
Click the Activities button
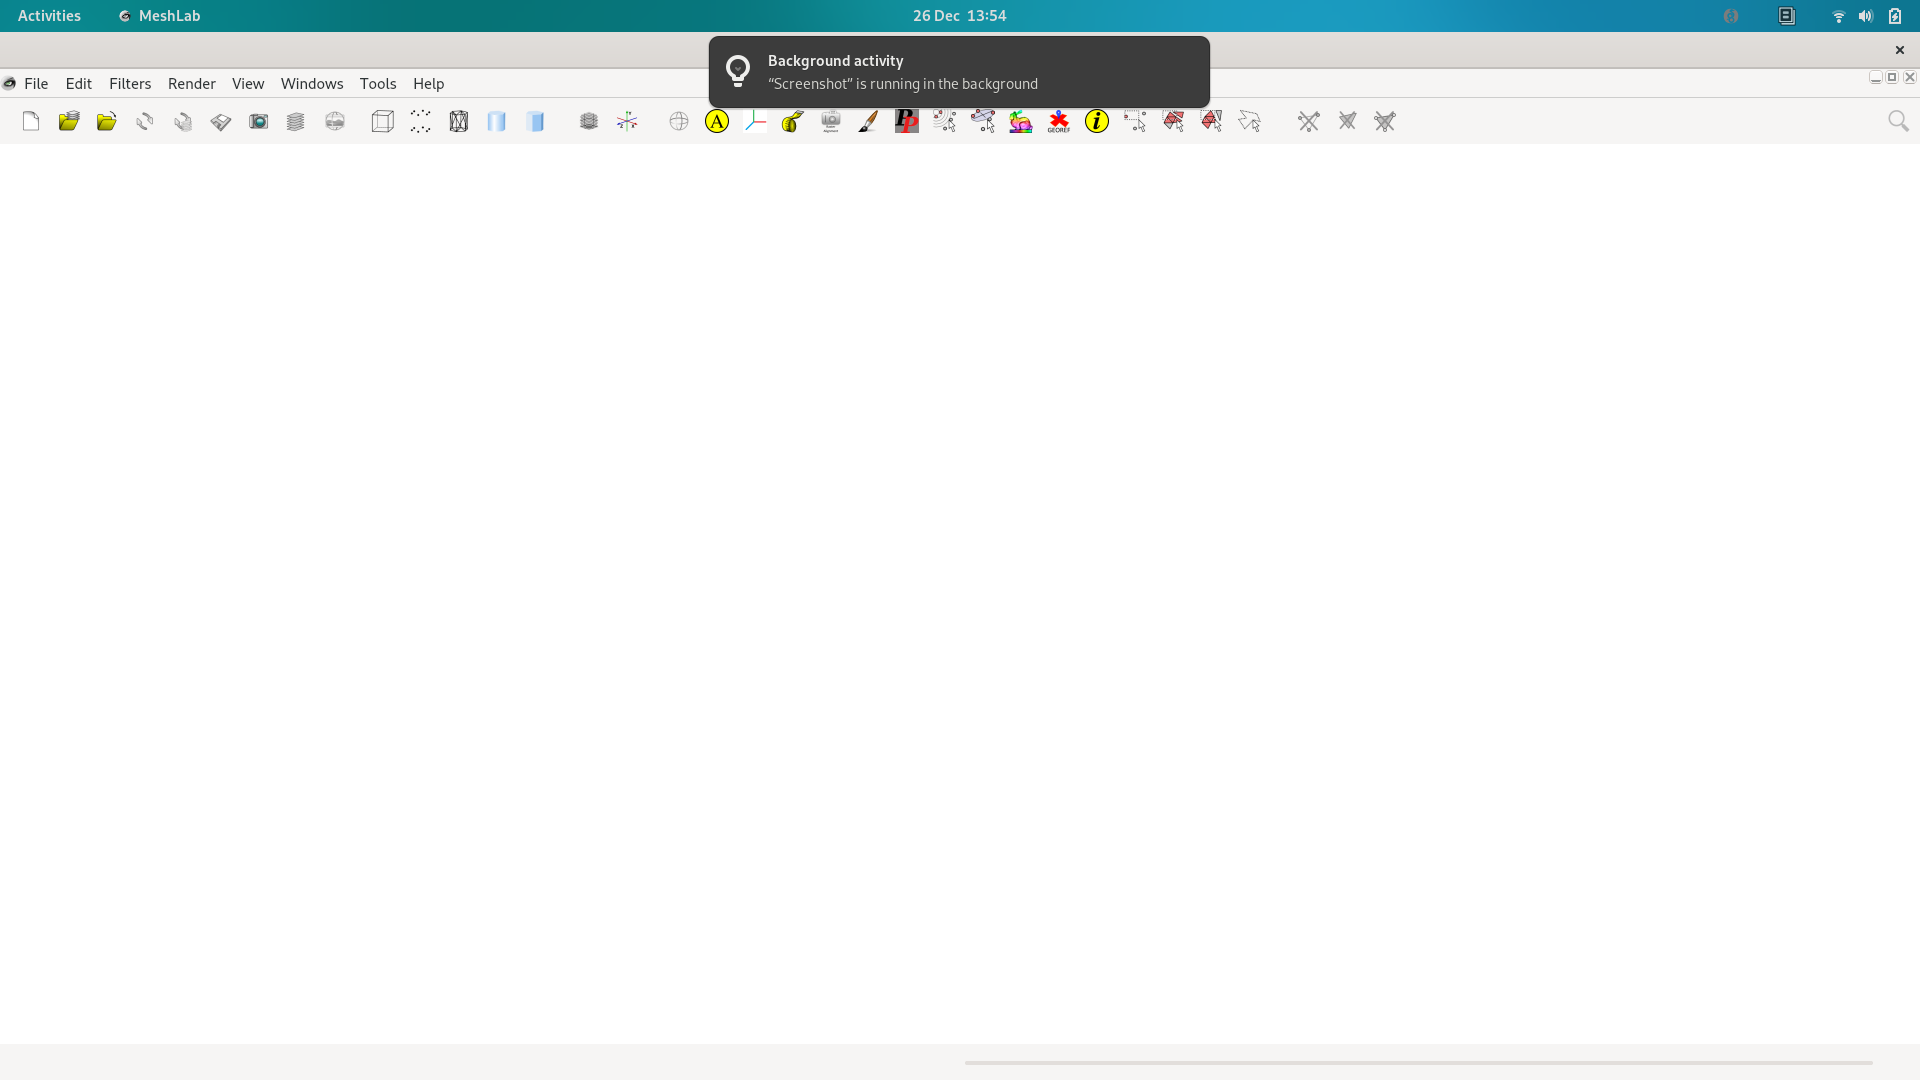coord(48,16)
